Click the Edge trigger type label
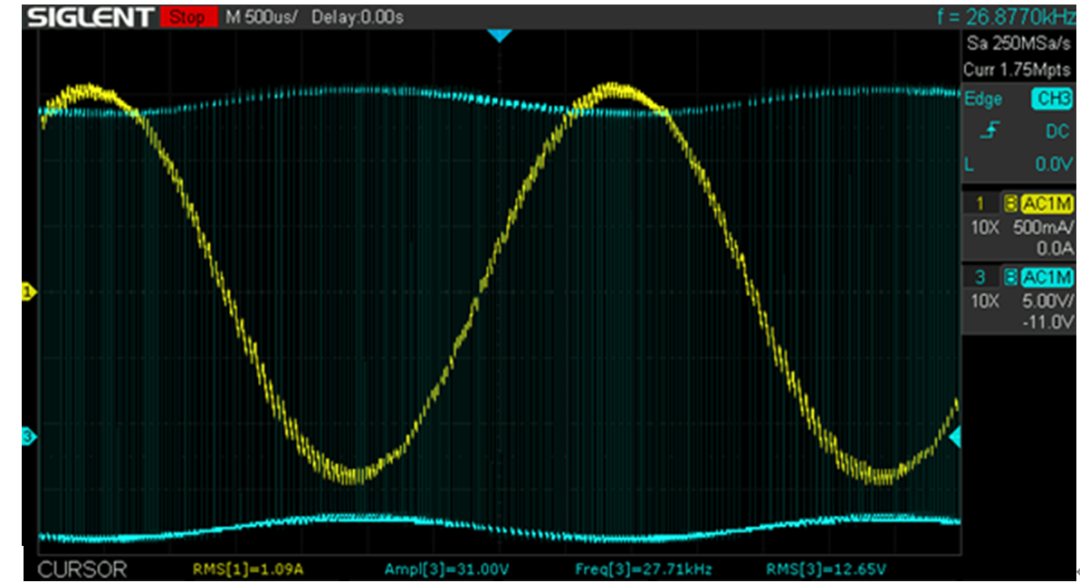1080x583 pixels. (983, 99)
